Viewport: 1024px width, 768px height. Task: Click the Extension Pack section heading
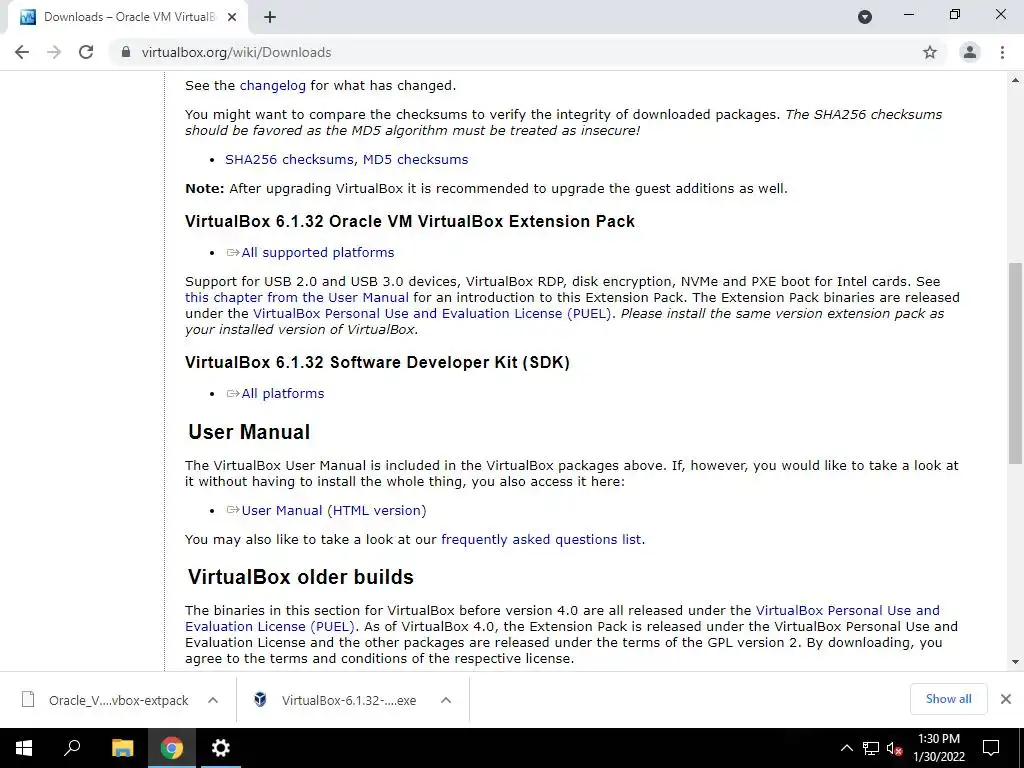(x=409, y=221)
